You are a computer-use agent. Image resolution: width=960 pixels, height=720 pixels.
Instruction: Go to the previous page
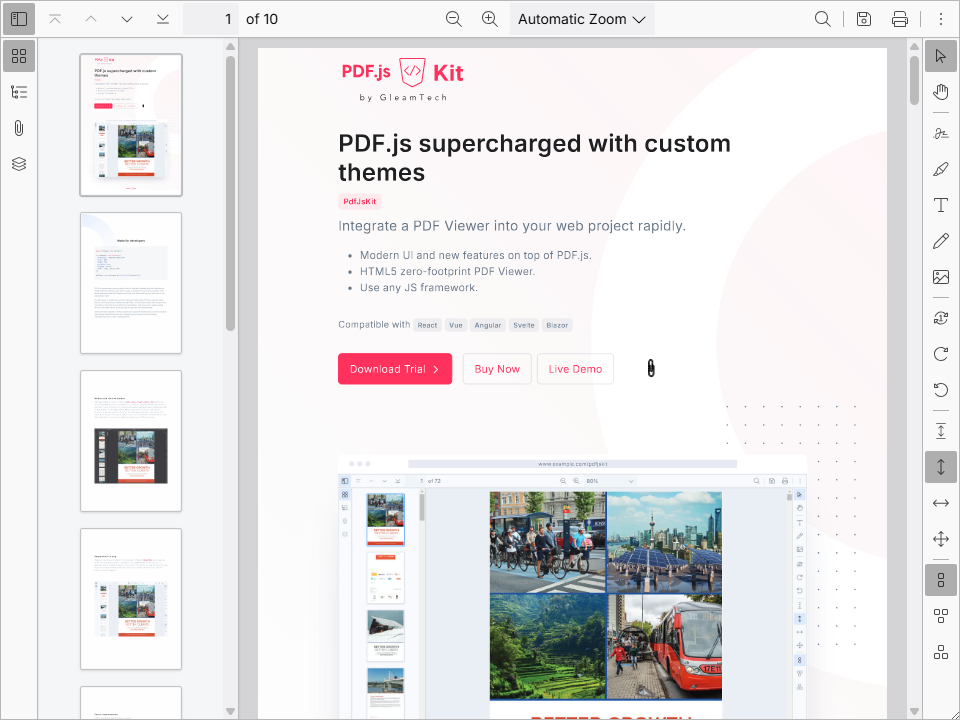(x=91, y=19)
